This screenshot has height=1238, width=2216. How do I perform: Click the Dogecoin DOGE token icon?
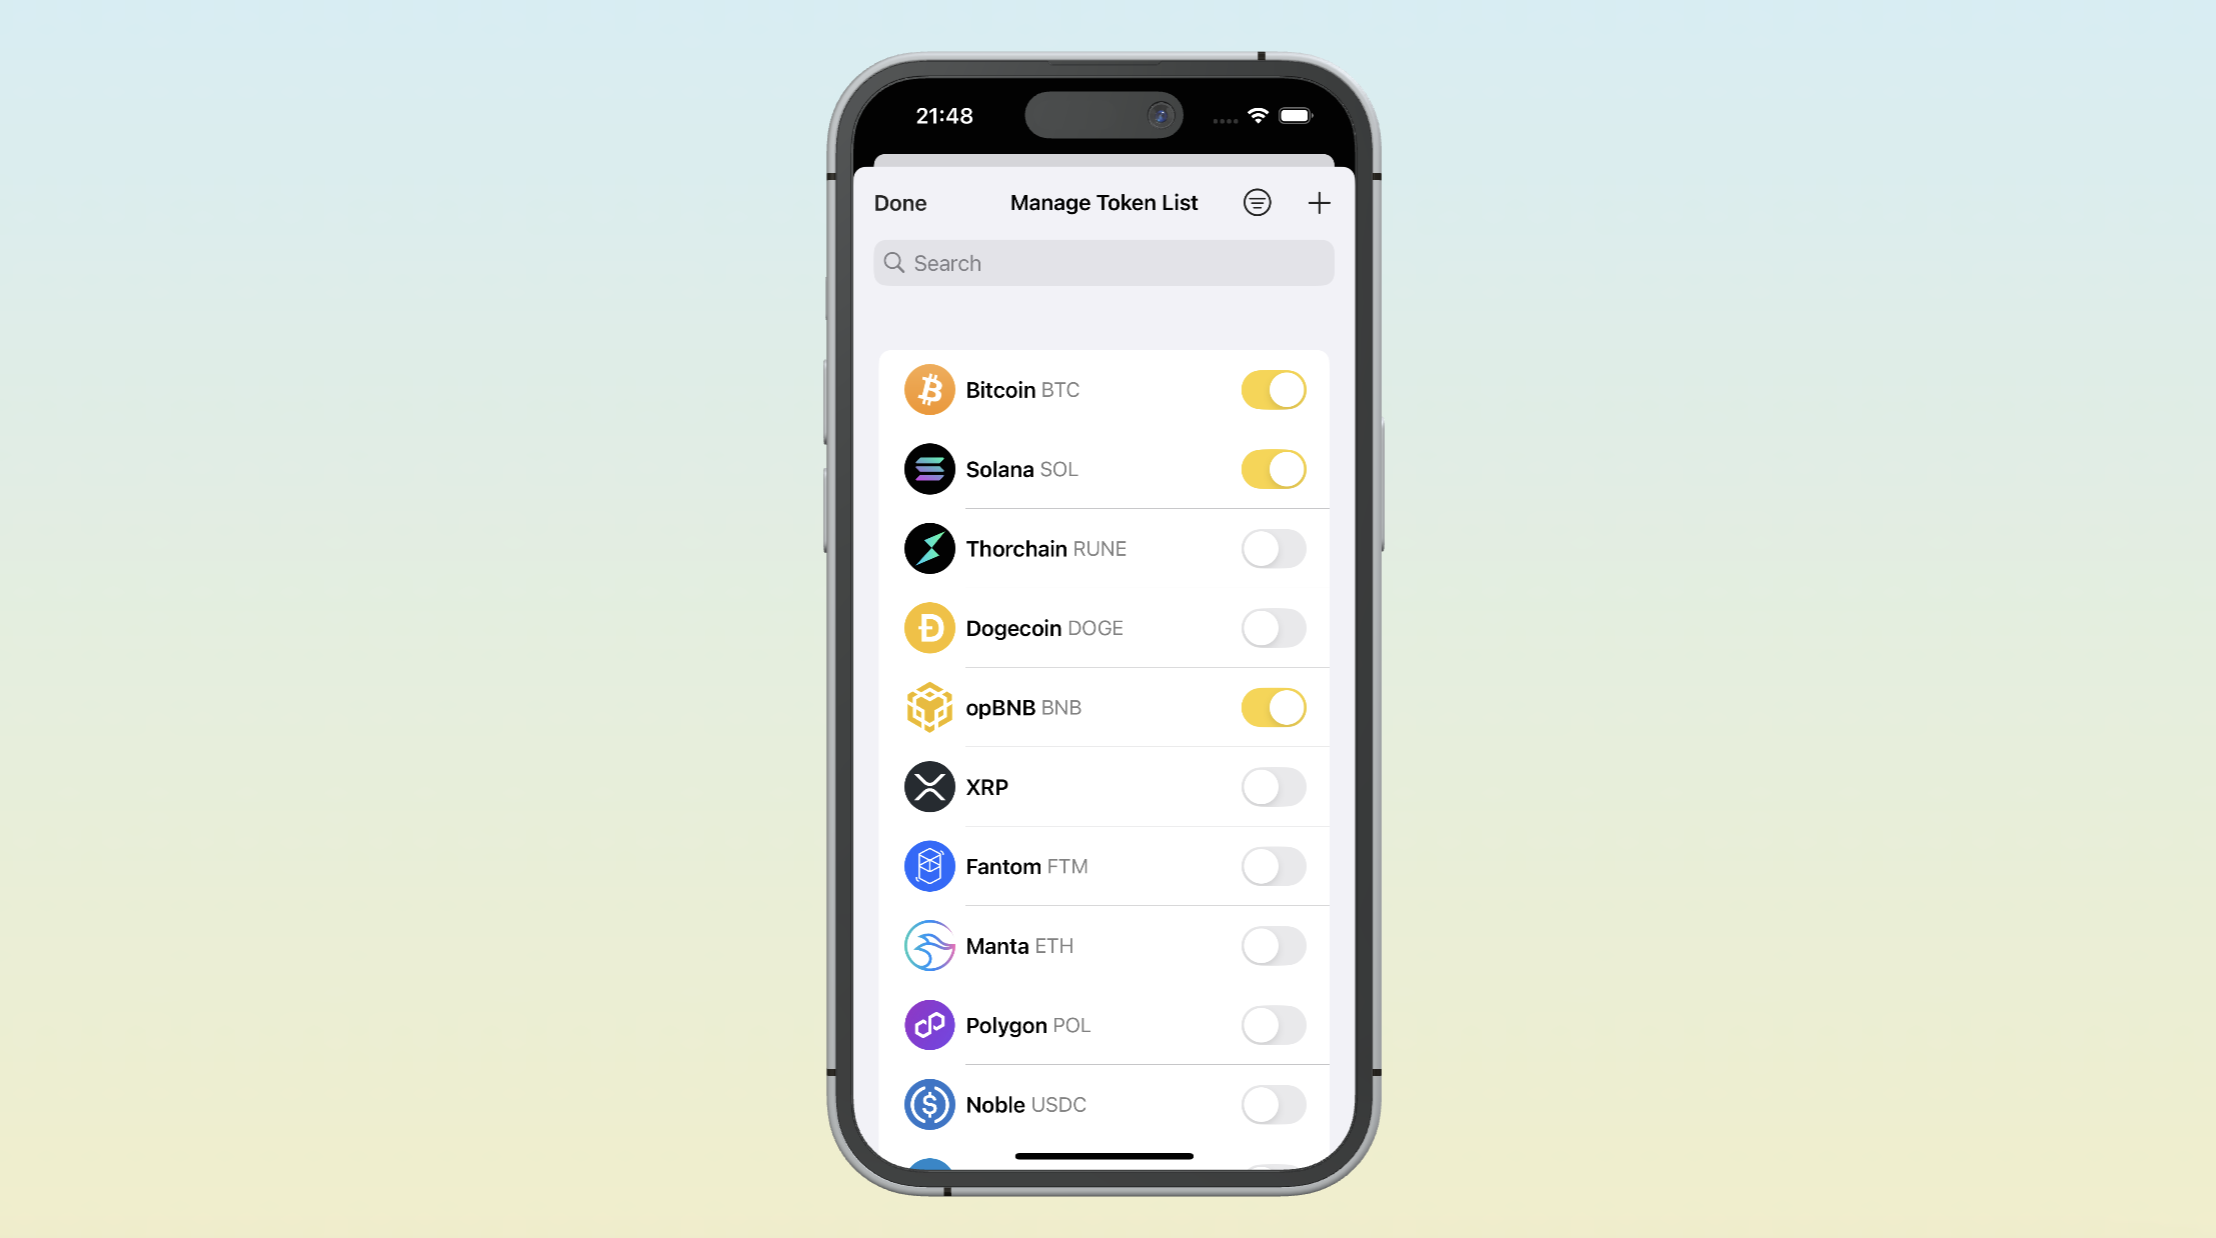(x=930, y=627)
